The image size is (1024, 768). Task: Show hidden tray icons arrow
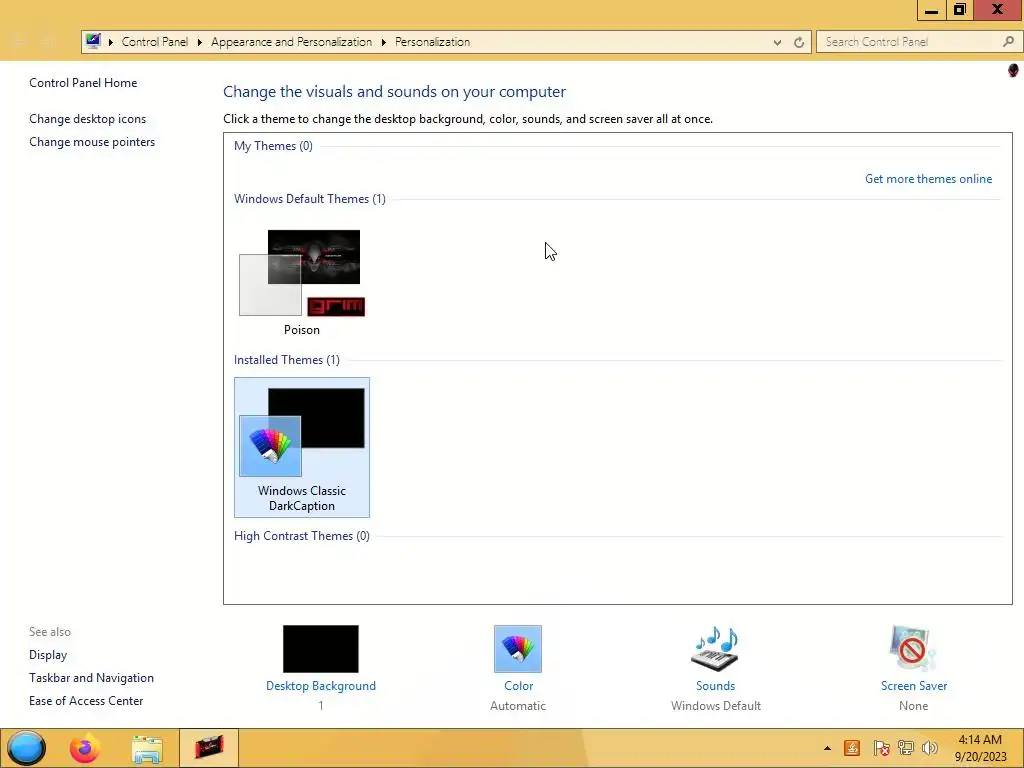coord(827,748)
